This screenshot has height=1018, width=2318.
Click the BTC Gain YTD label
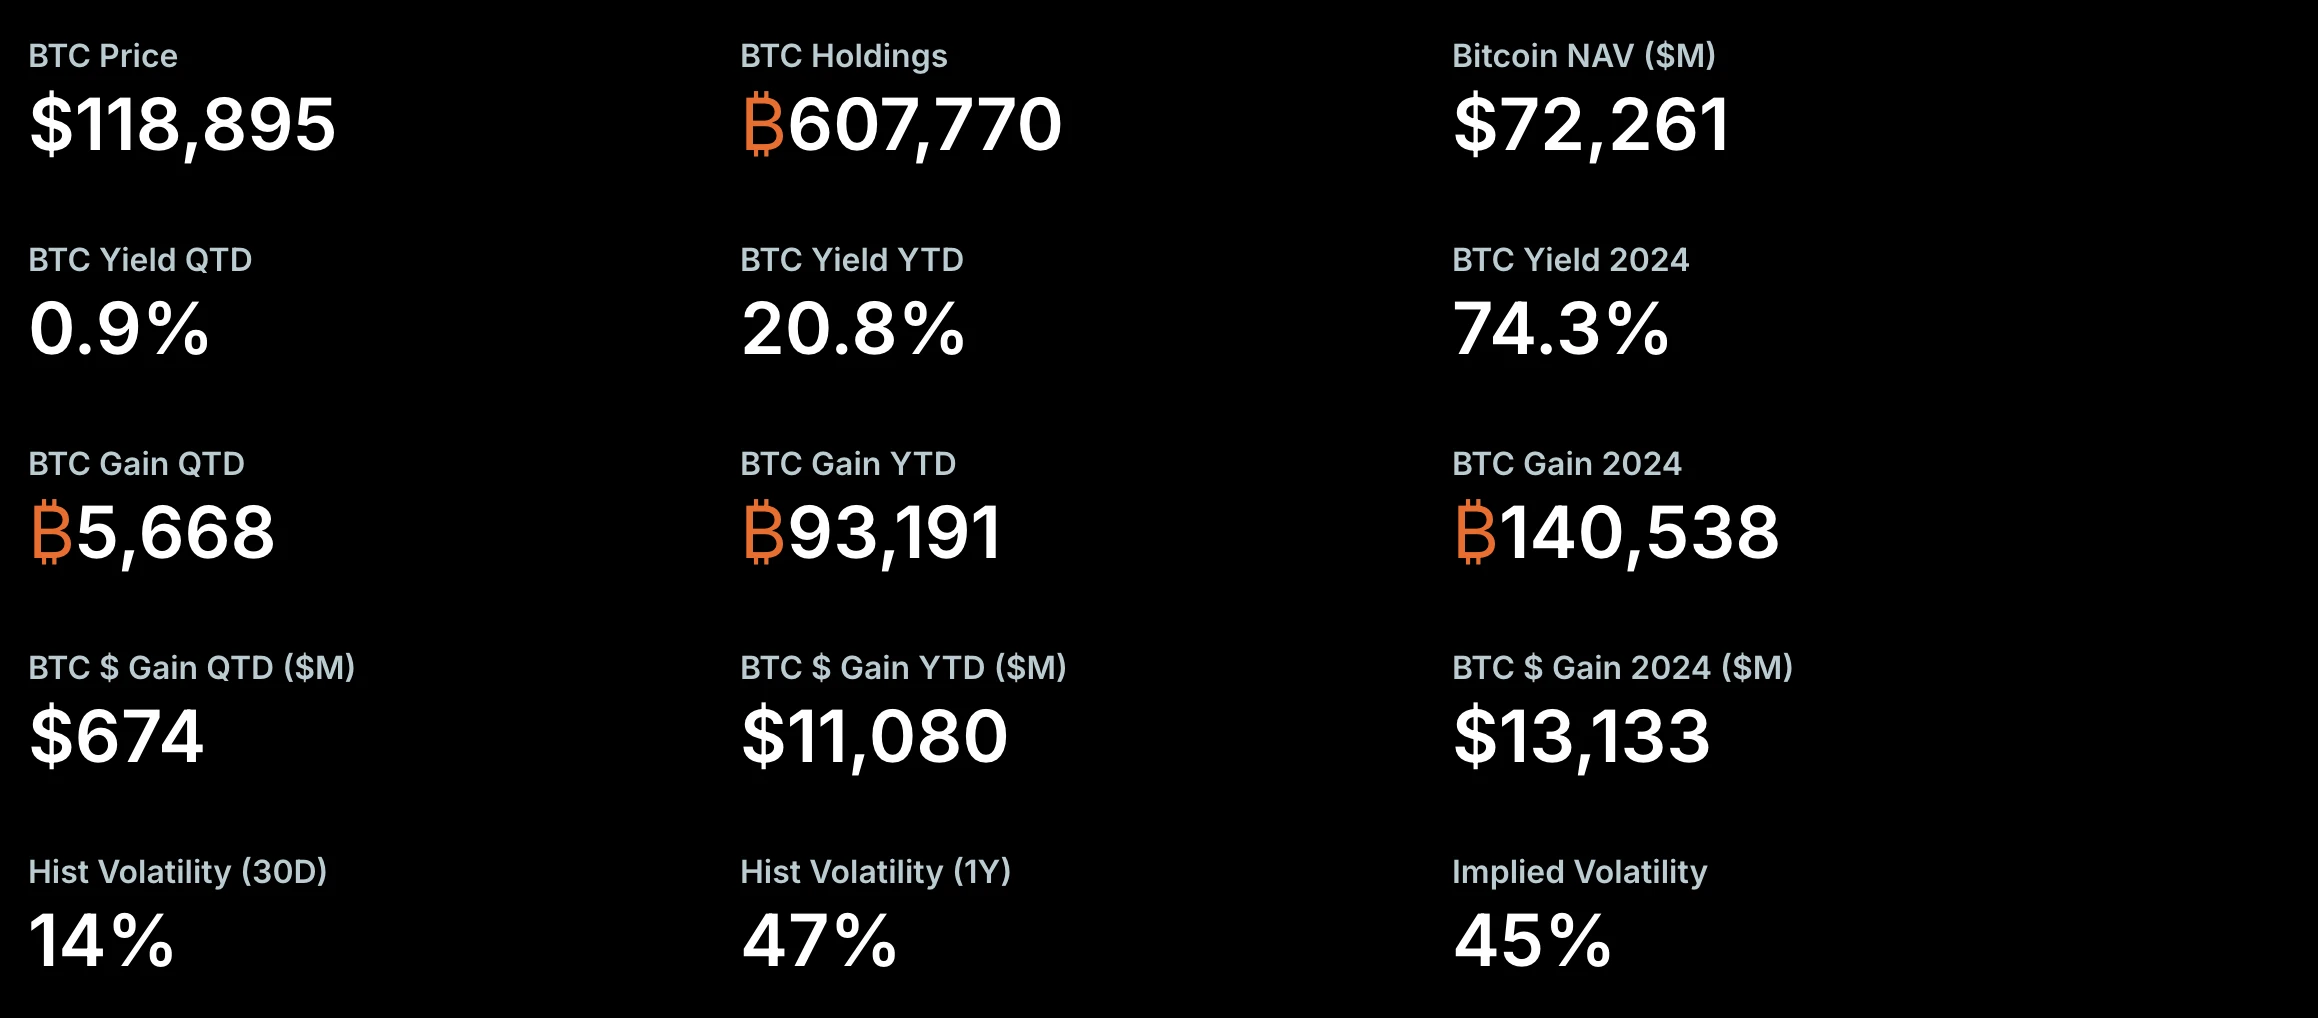coord(848,464)
